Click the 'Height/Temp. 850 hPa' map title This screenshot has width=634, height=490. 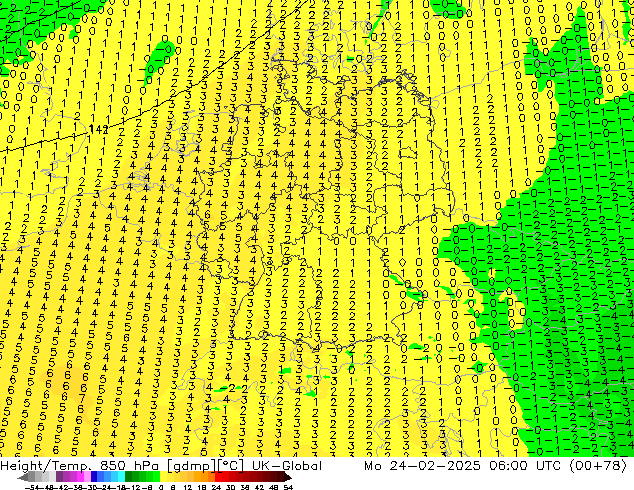pos(80,466)
